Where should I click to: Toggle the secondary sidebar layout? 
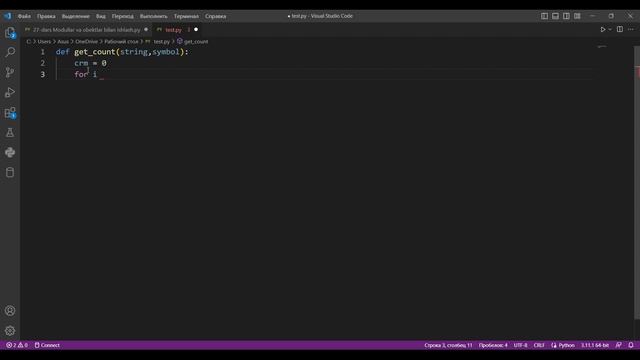coord(566,16)
